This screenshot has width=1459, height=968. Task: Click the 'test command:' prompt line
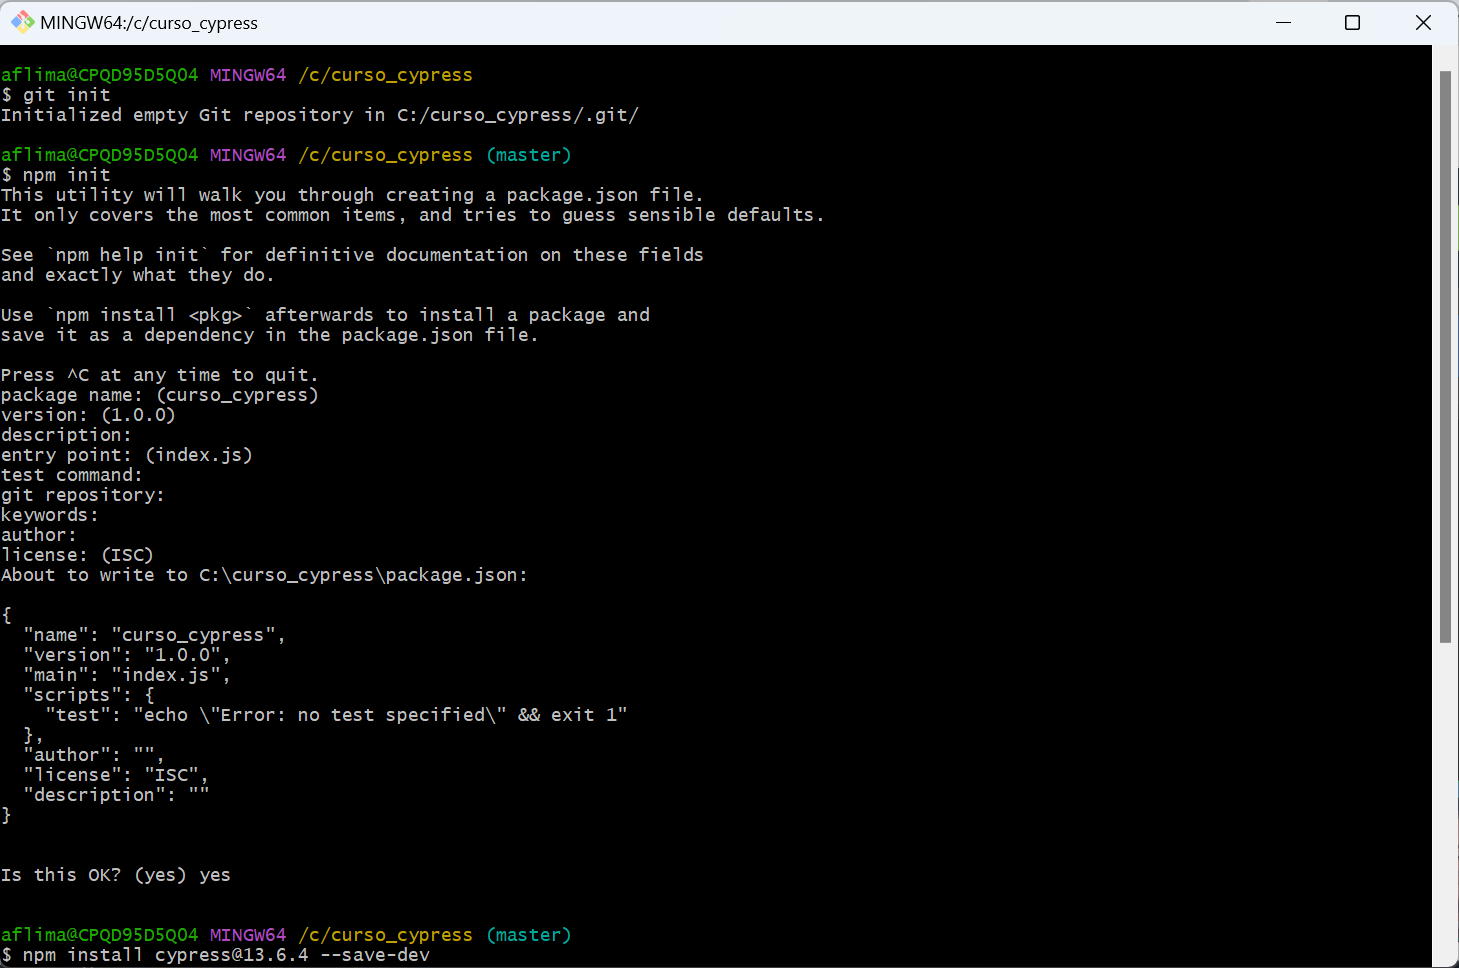[72, 475]
